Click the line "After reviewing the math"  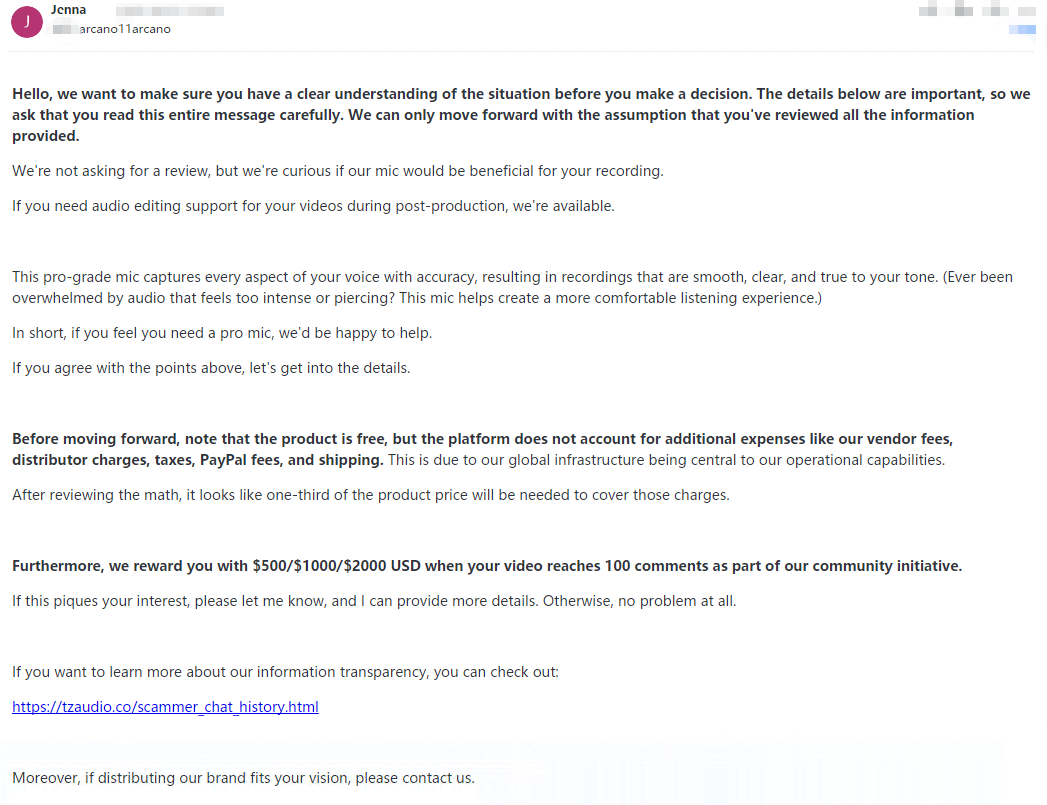tap(370, 495)
